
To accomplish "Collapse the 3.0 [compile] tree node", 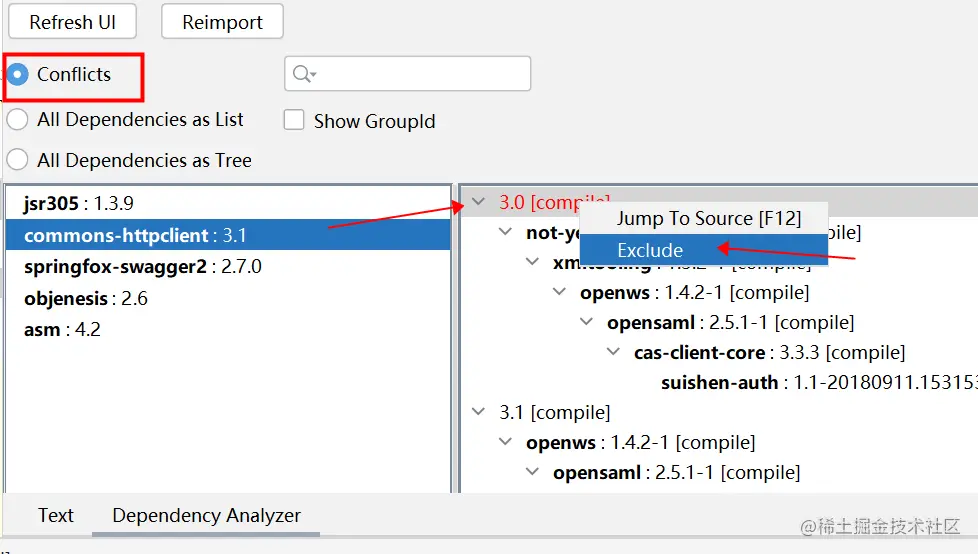I will point(478,202).
